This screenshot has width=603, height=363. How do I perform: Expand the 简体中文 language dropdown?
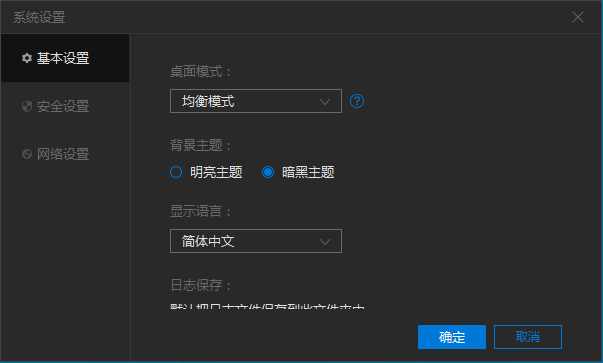[256, 241]
